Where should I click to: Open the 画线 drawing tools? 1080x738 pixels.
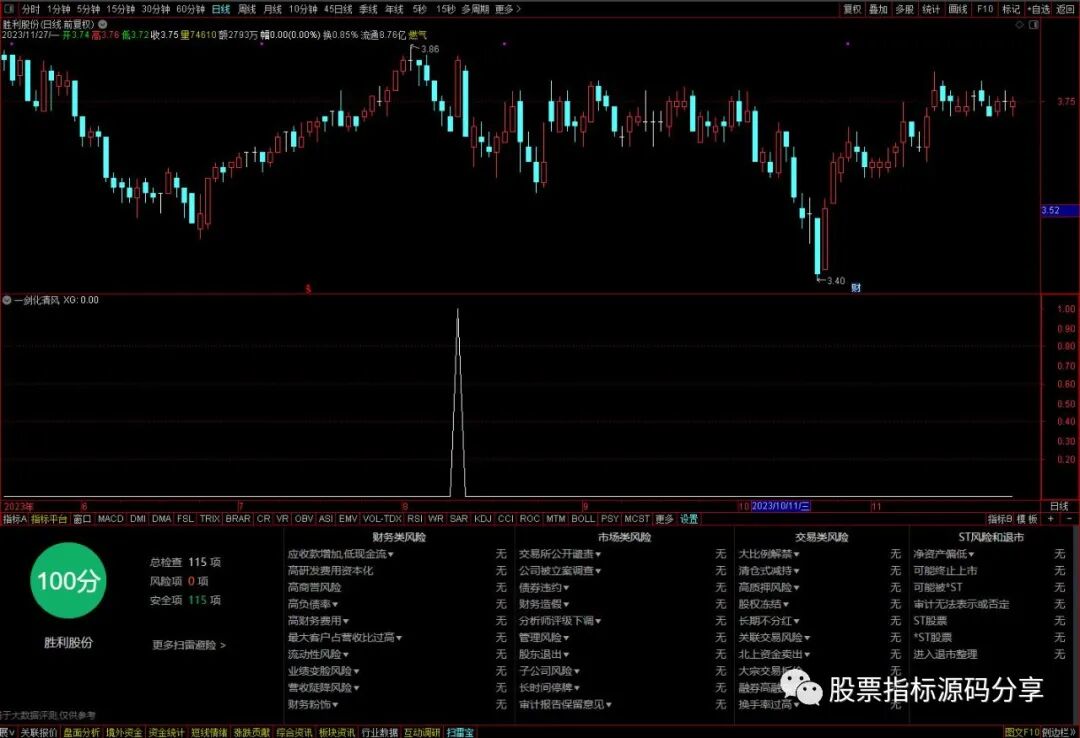pyautogui.click(x=958, y=9)
